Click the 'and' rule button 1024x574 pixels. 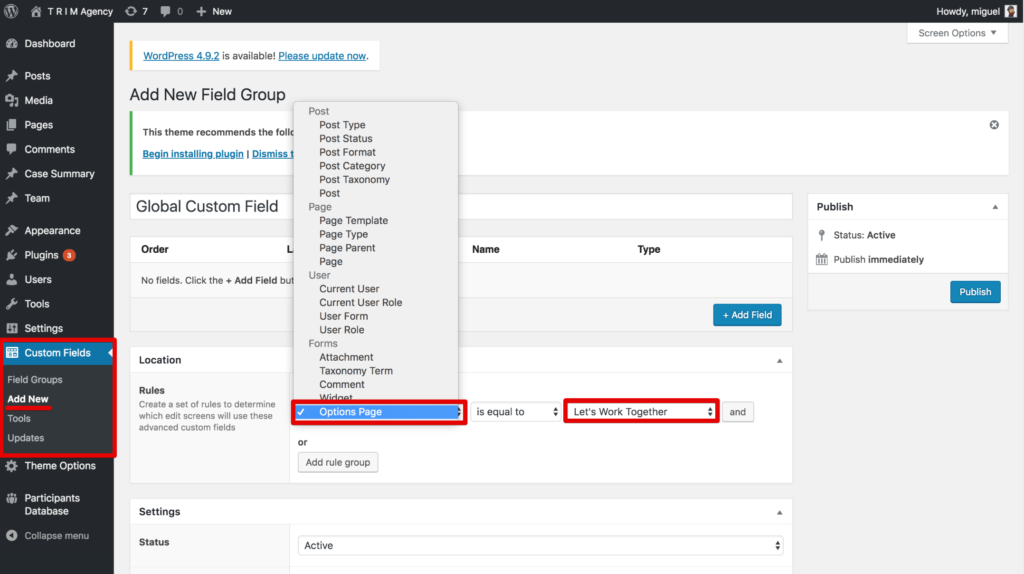[x=737, y=412]
